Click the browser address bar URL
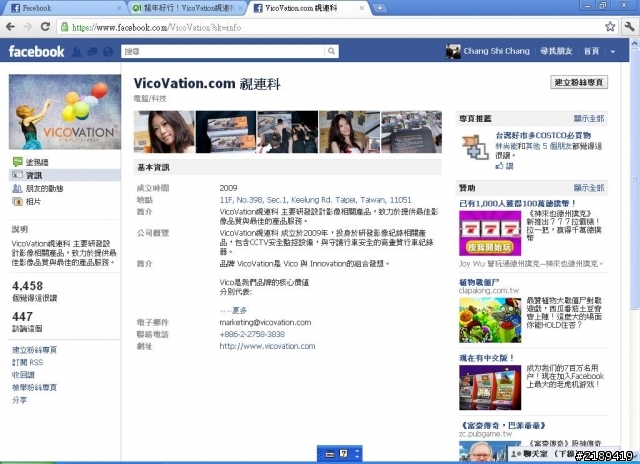 point(156,27)
